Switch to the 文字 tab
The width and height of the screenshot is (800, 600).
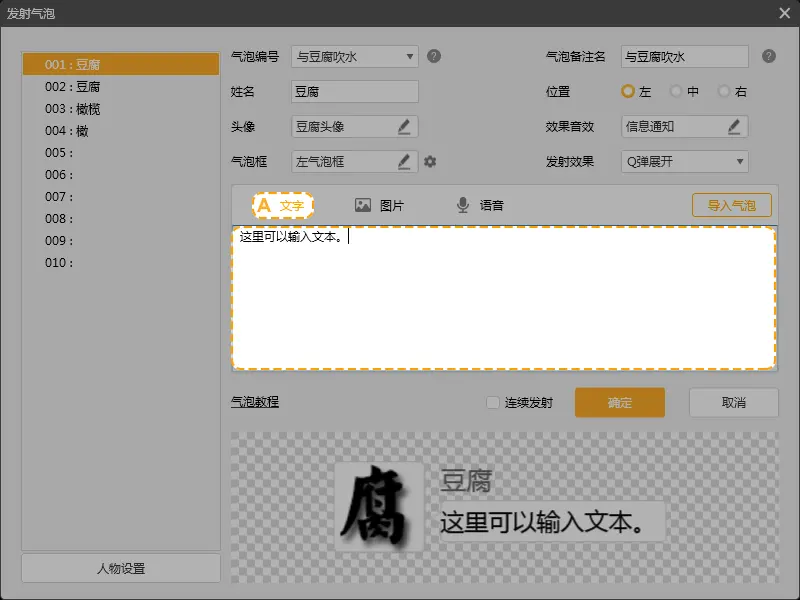[x=282, y=205]
